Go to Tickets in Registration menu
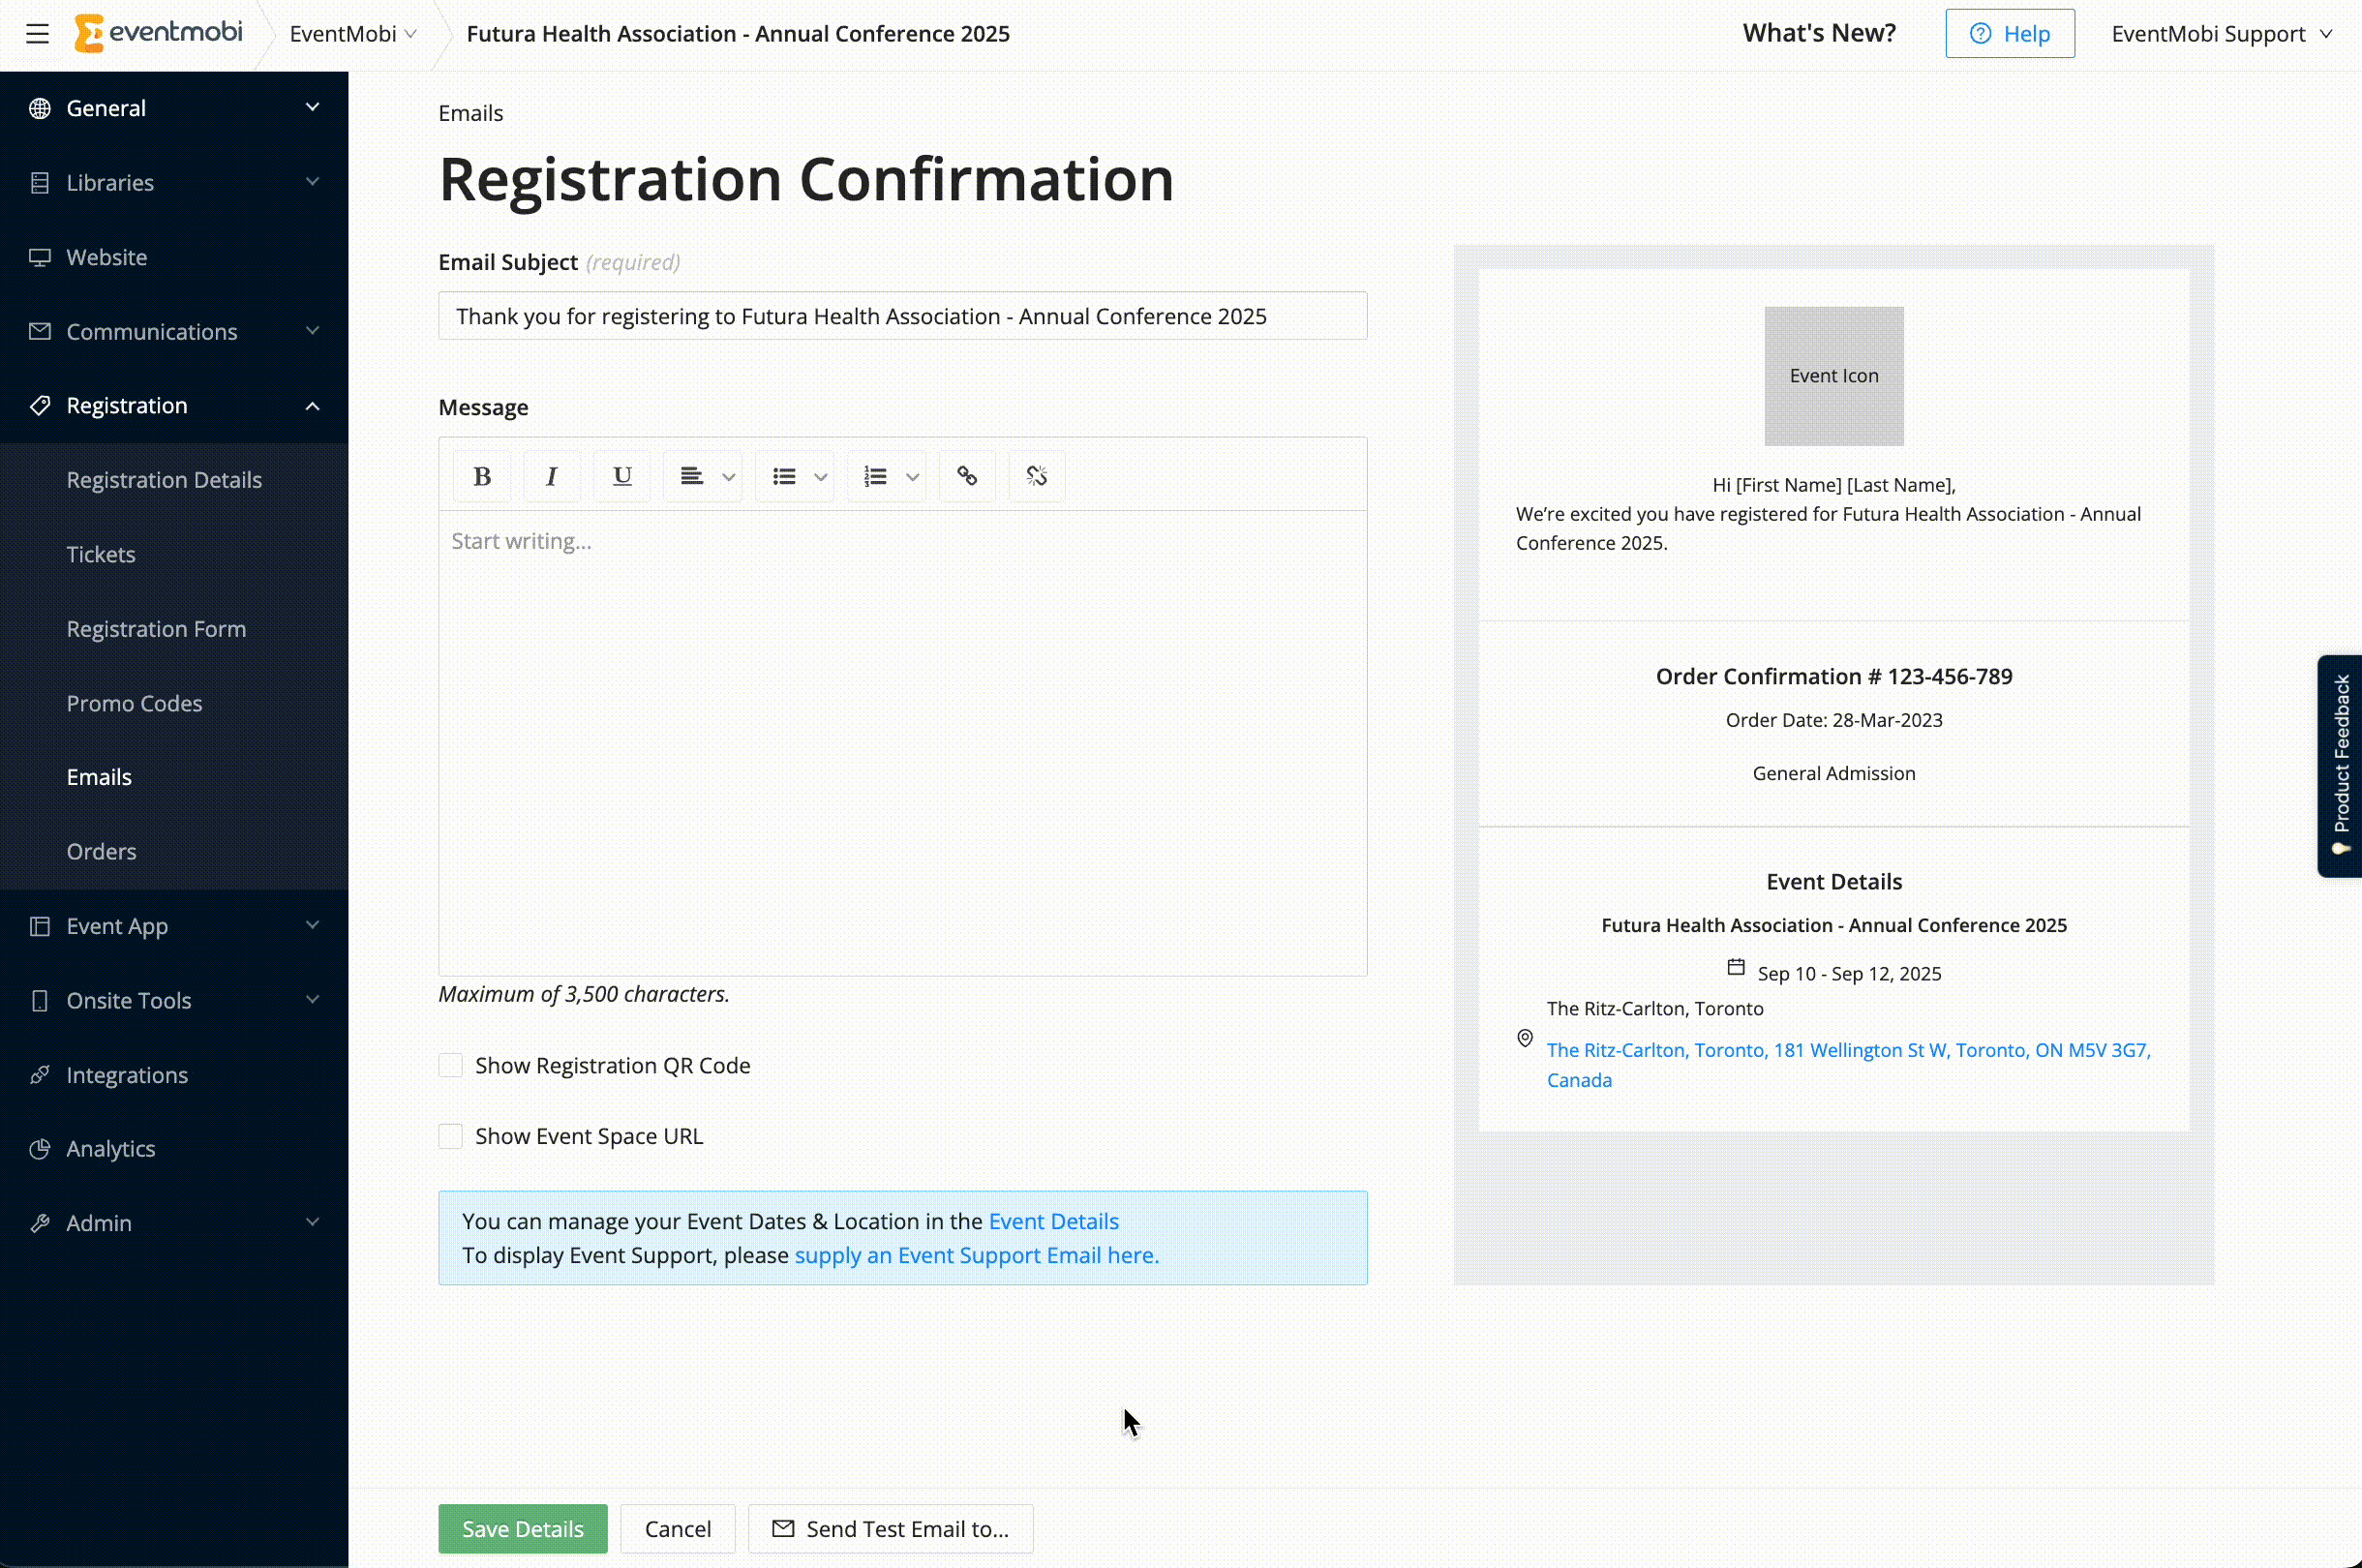The image size is (2362, 1568). pos(101,554)
